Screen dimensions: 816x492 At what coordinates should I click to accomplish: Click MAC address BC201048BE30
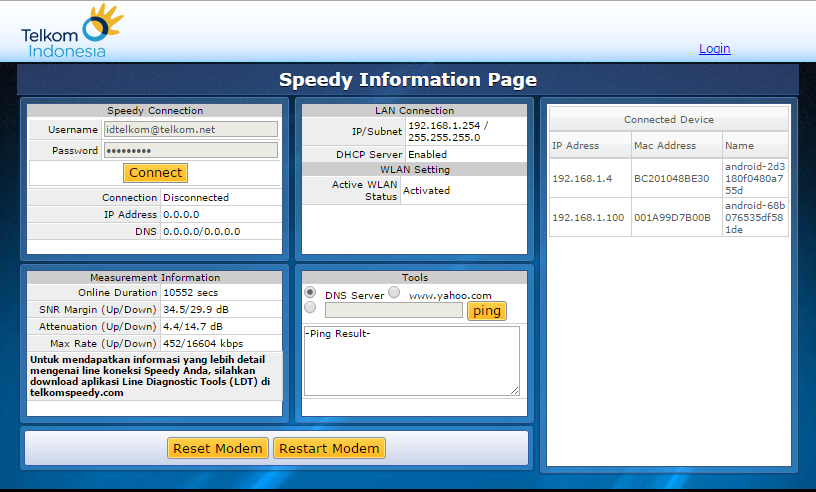coord(671,179)
